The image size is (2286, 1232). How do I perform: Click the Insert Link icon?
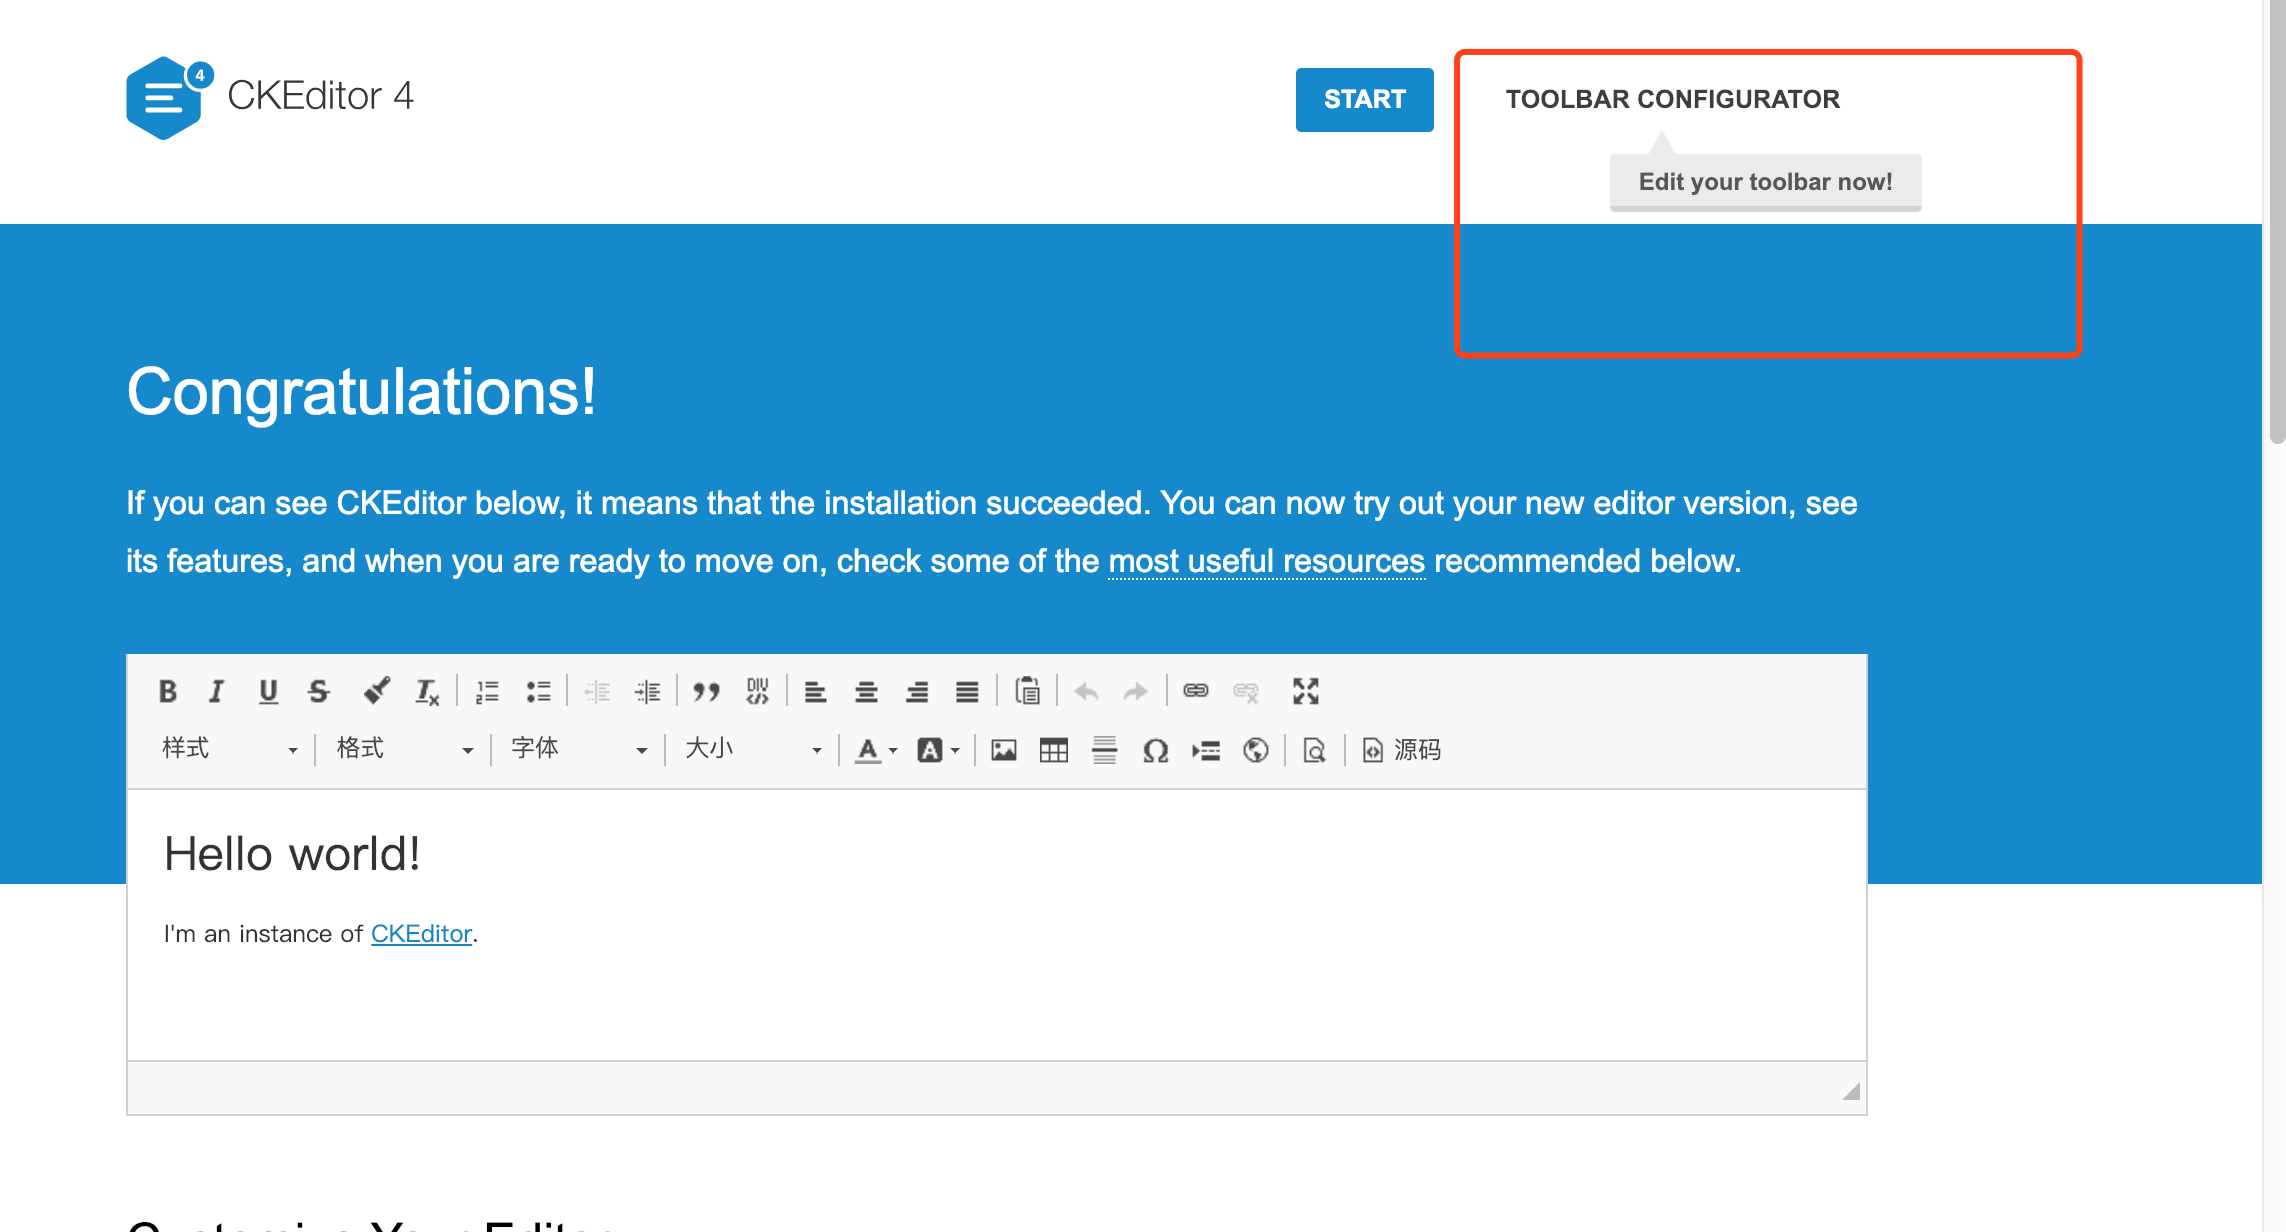click(1195, 691)
